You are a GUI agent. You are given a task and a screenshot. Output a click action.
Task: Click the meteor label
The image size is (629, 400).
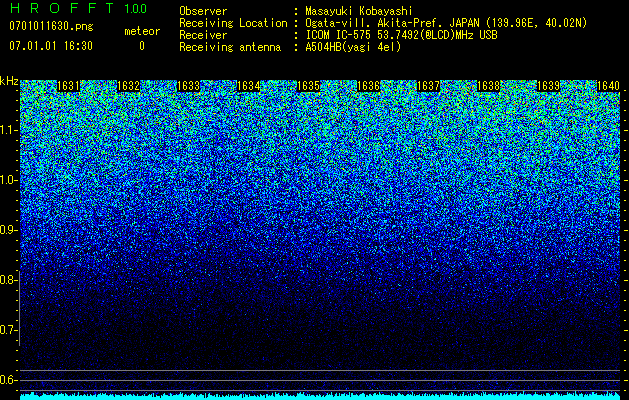click(142, 31)
